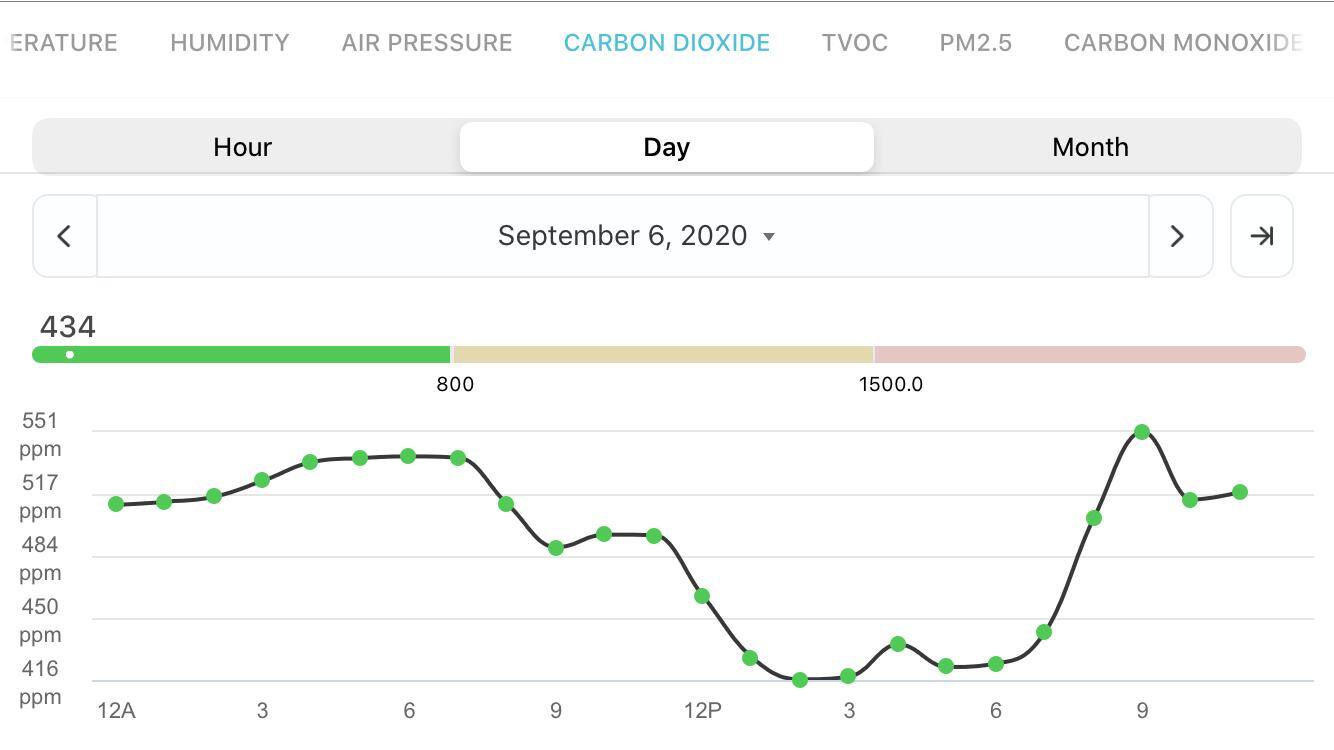
Task: Open the Carbon Monoxide tab
Action: pos(1183,43)
